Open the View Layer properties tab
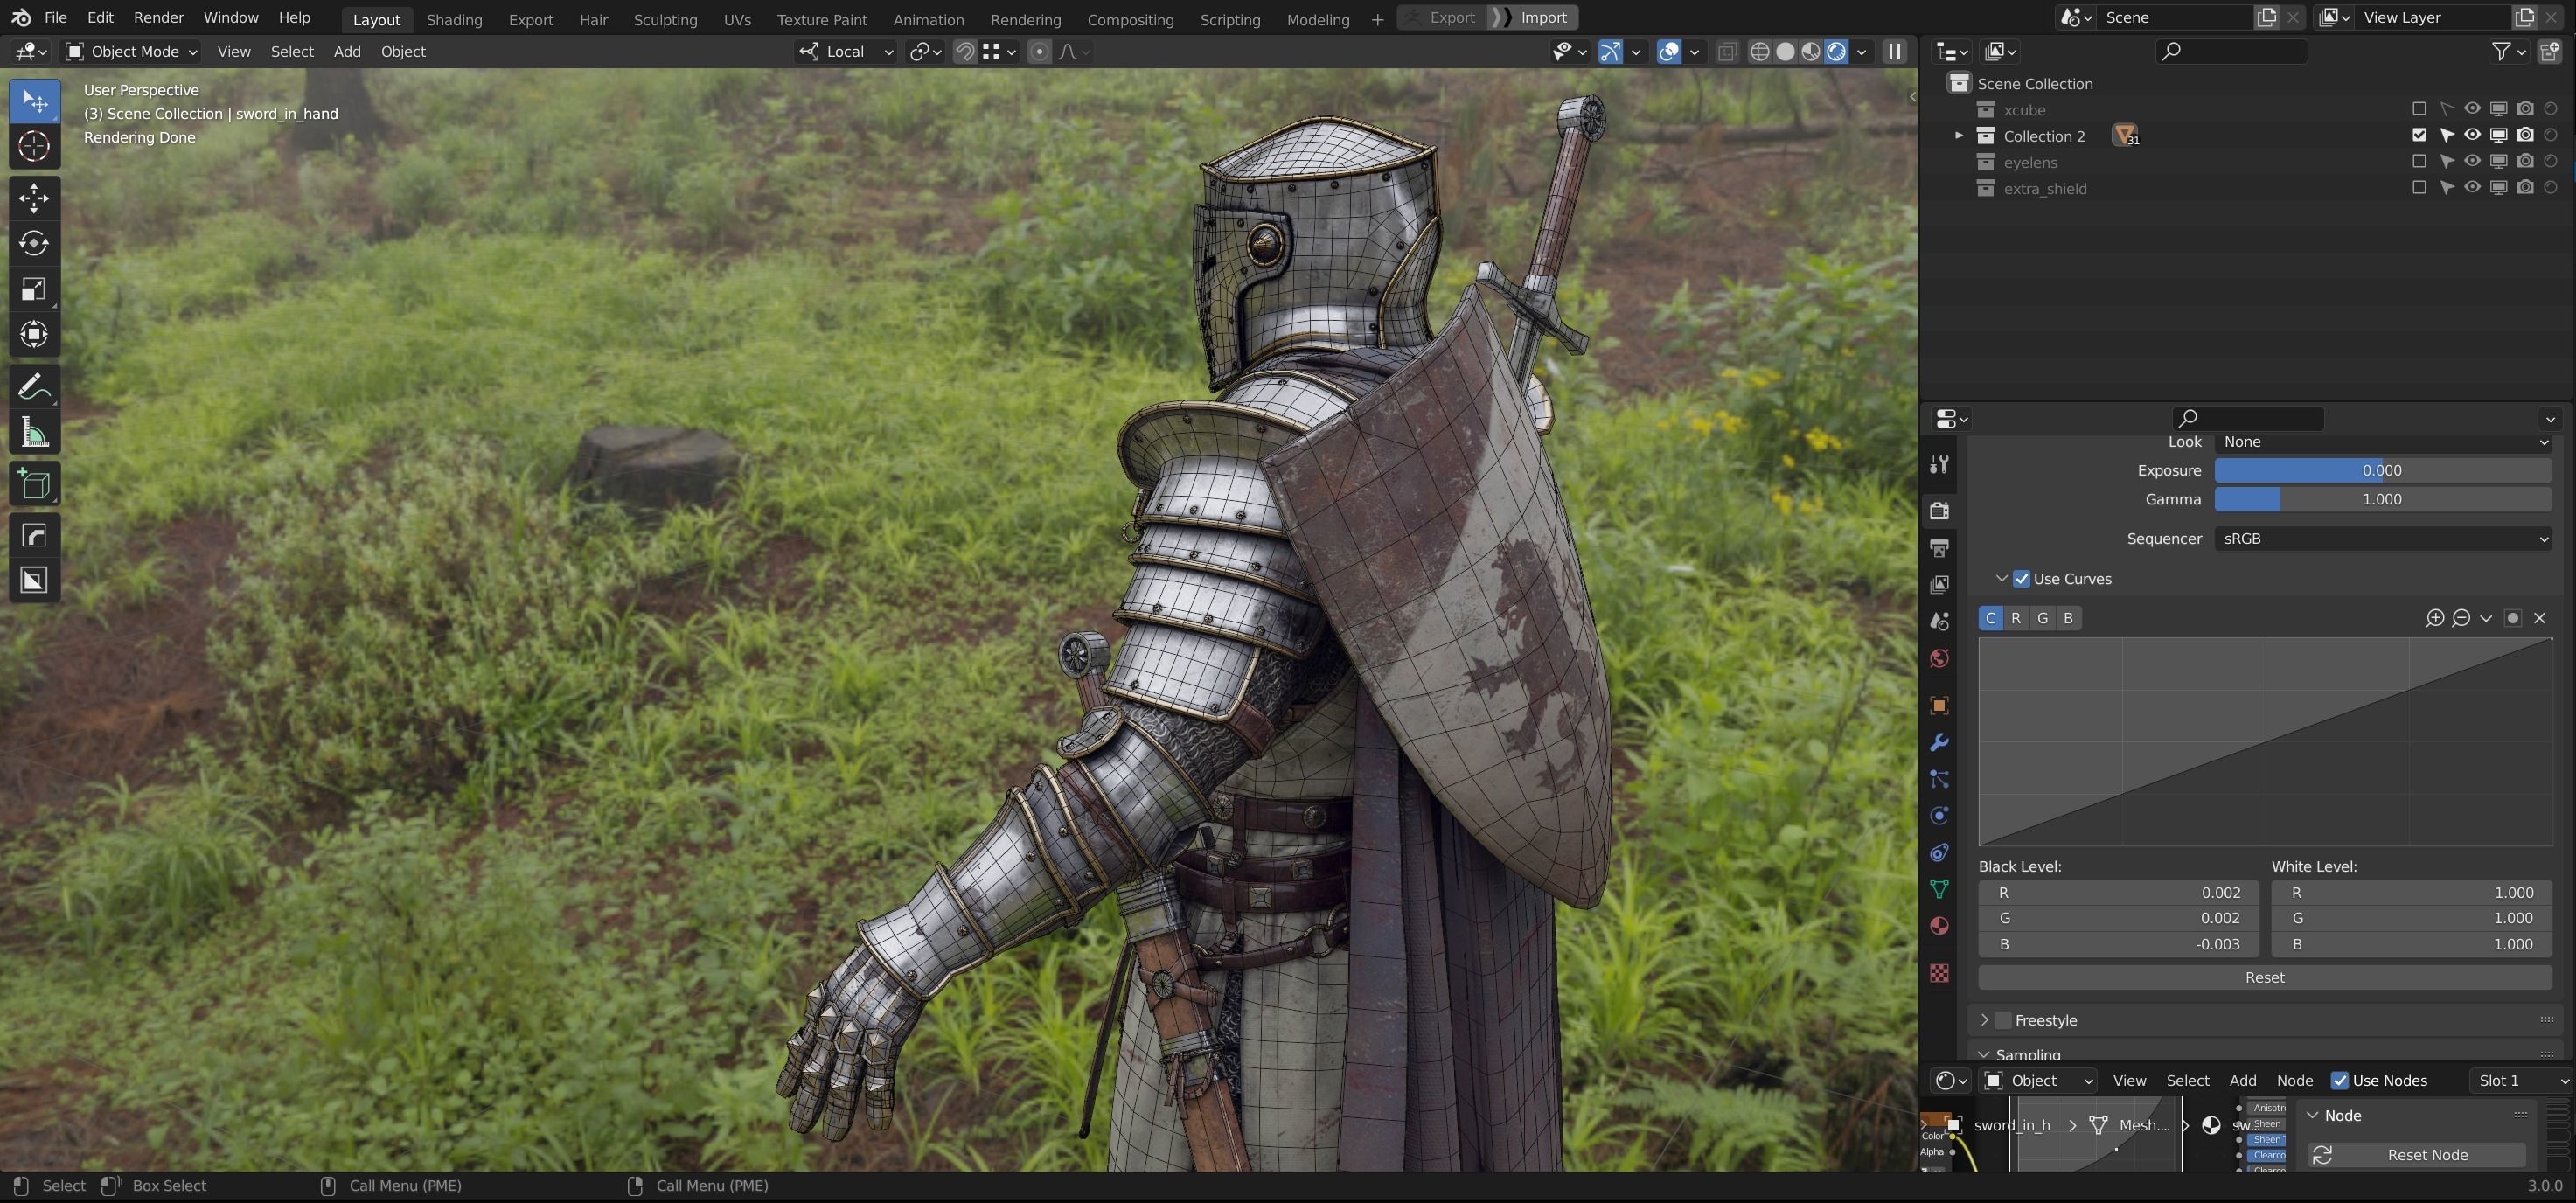Screen dimensions: 2576x1203 tap(1939, 584)
